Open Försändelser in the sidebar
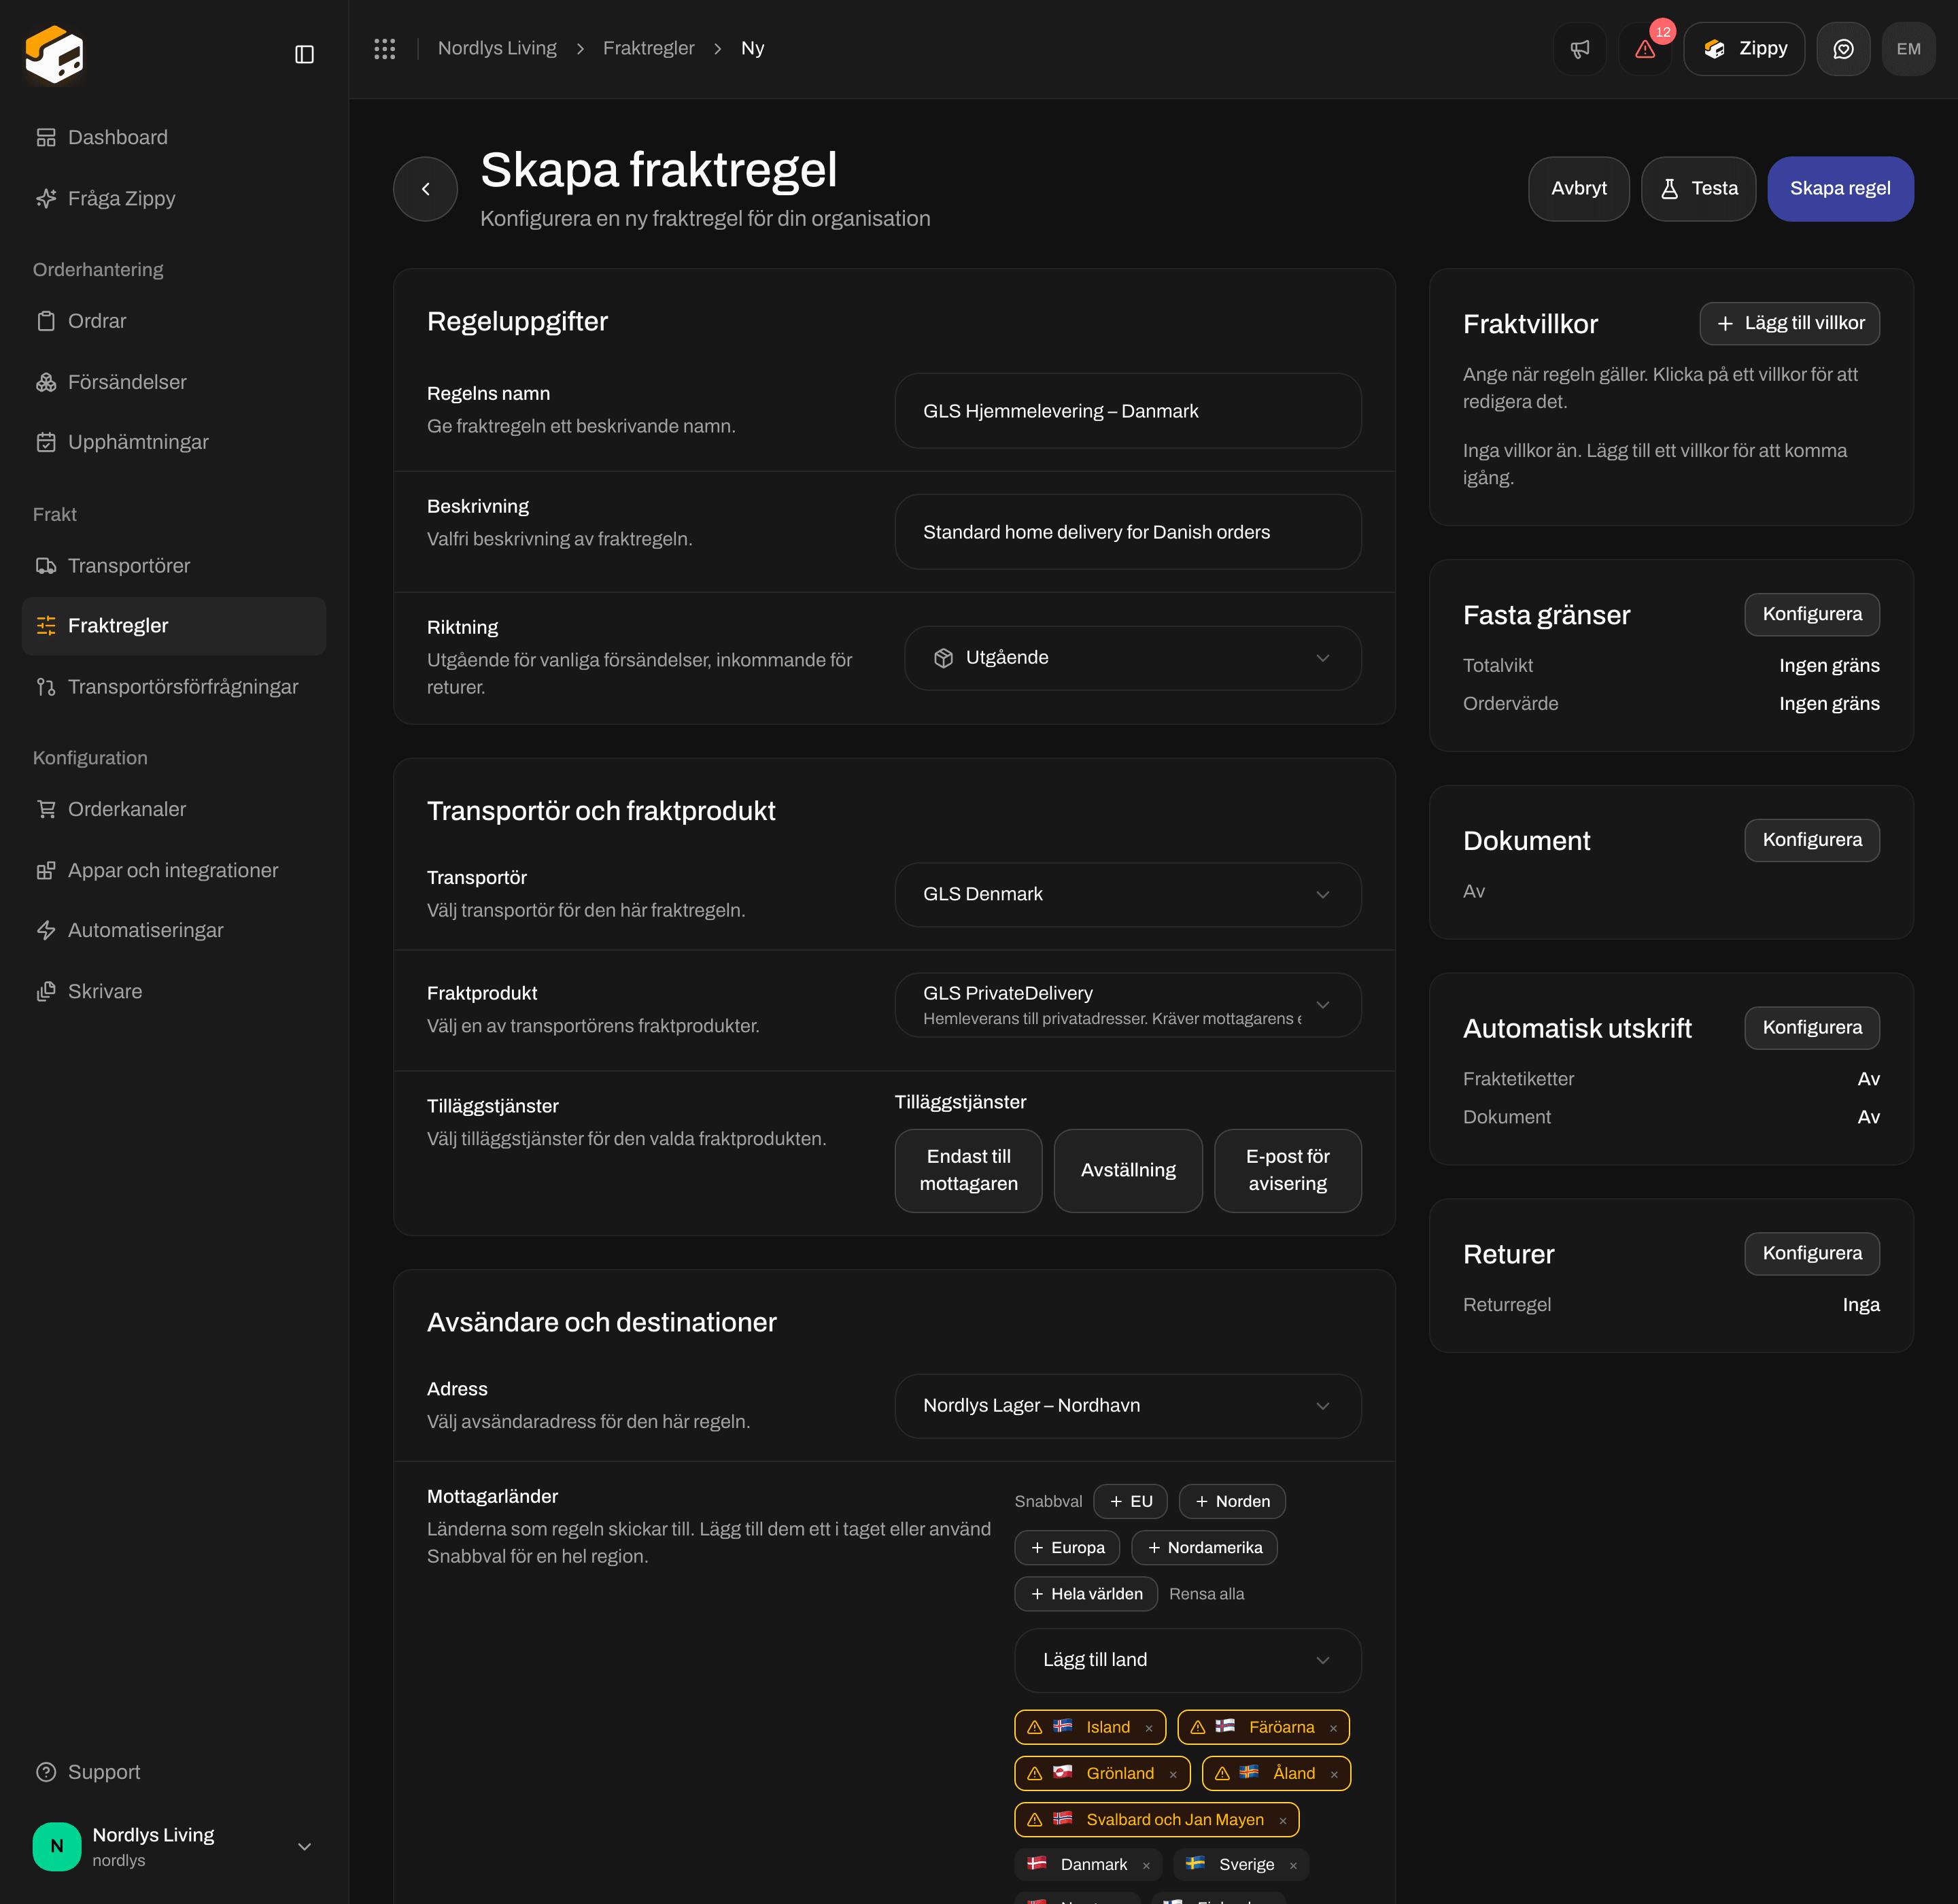This screenshot has width=1958, height=1904. coord(174,382)
